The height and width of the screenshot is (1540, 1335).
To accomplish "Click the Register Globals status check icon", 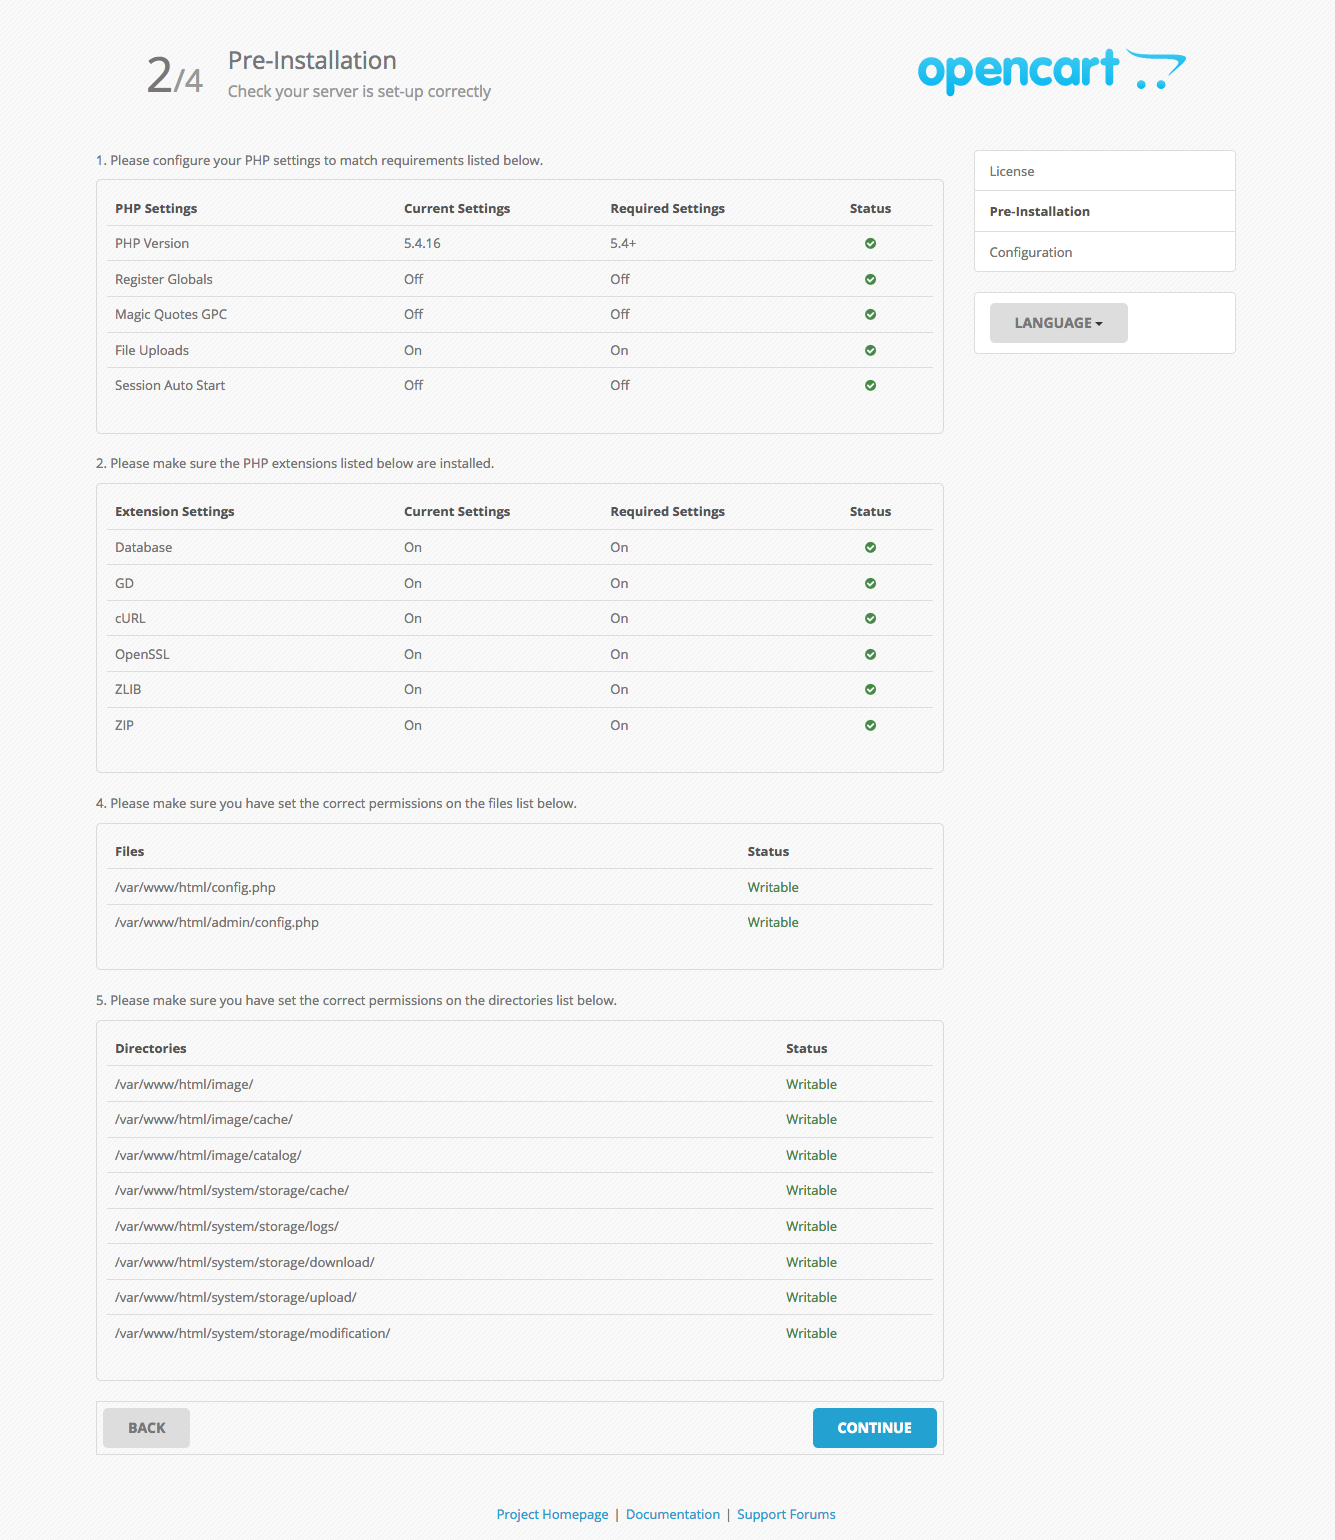I will coord(870,280).
